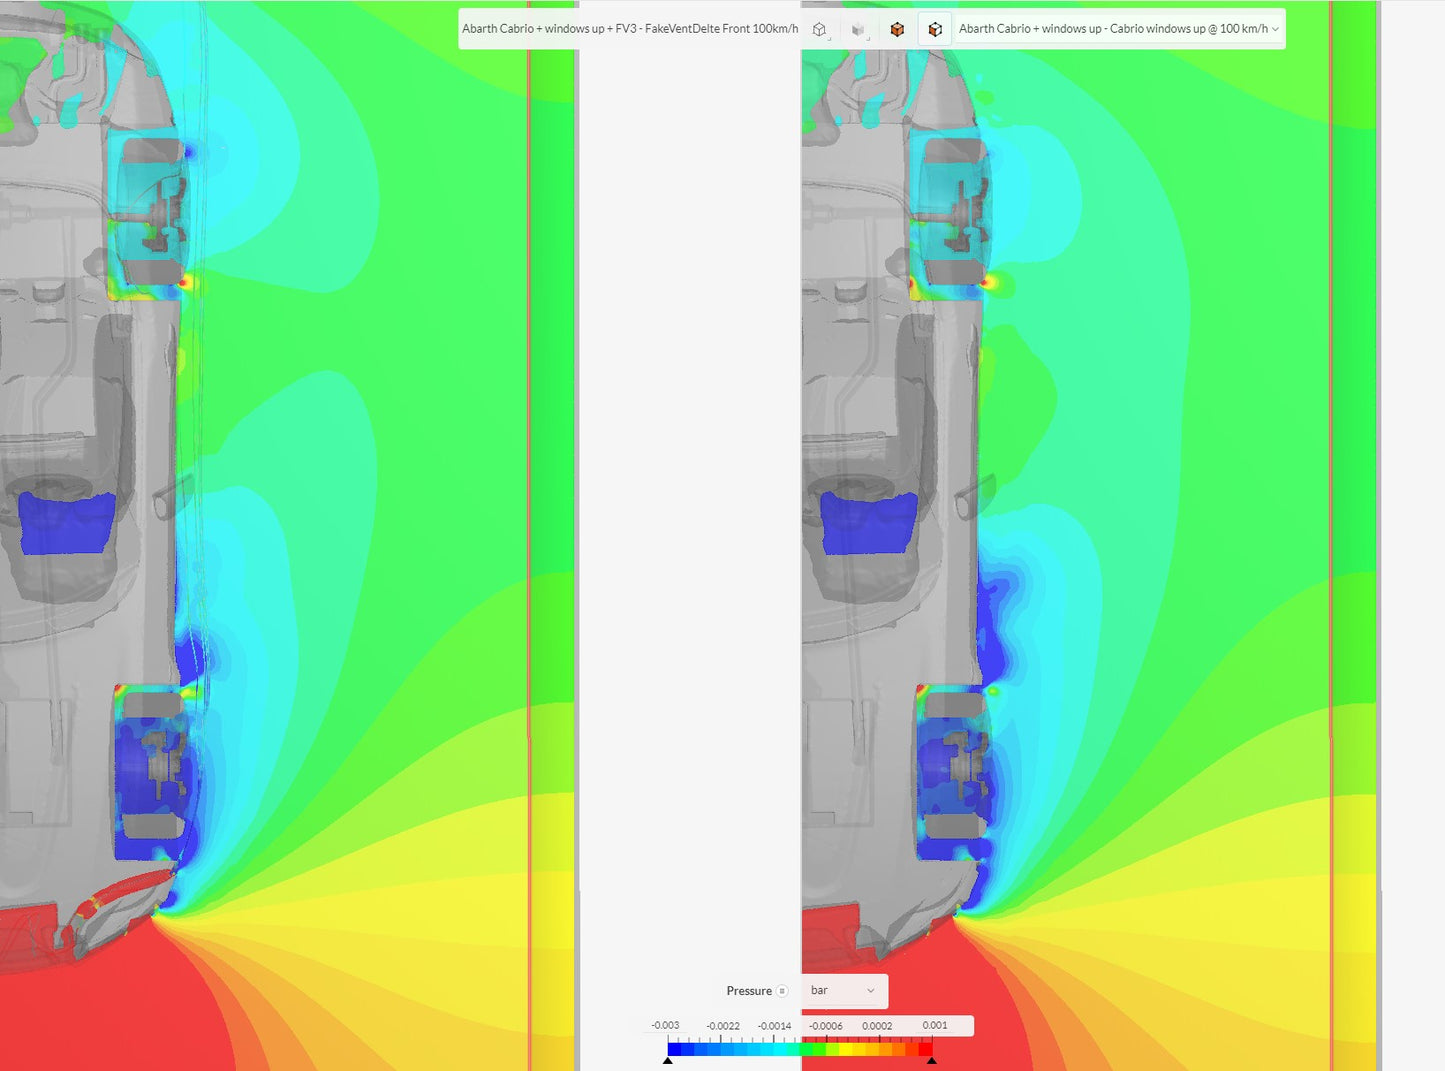Click the Pressure legend label
Viewport: 1445px width, 1071px height.
point(748,991)
